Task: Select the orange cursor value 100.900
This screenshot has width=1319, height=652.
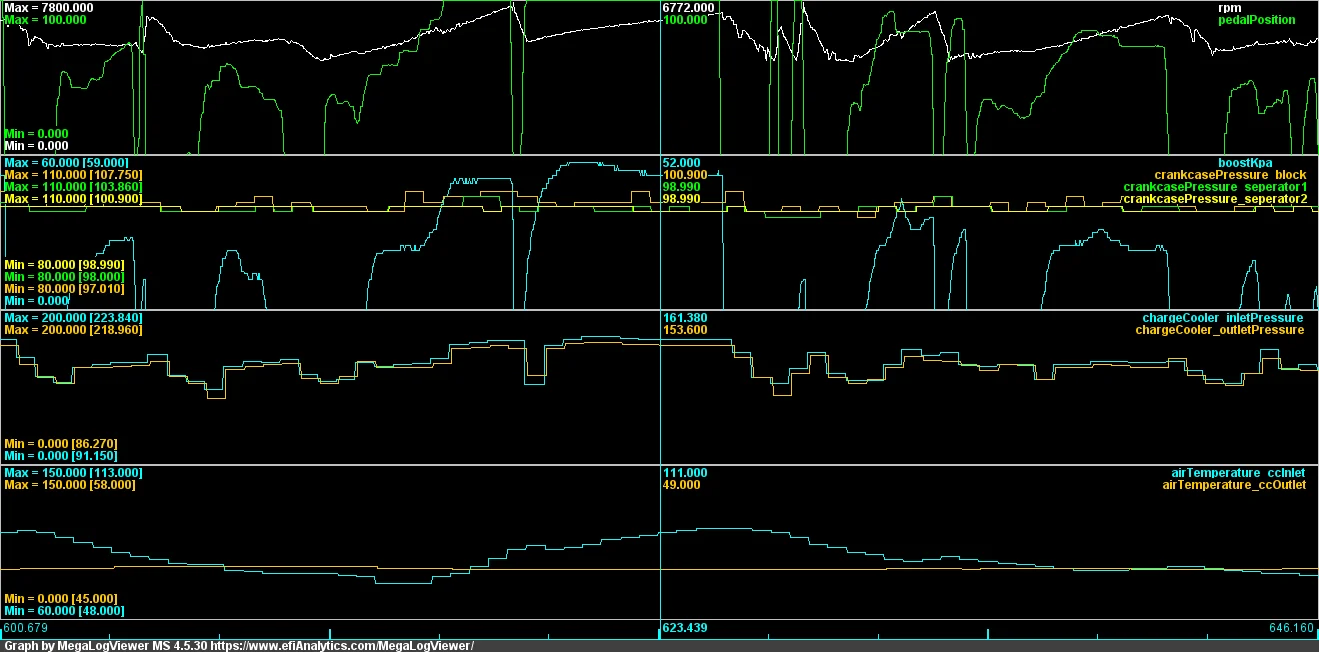Action: click(685, 175)
